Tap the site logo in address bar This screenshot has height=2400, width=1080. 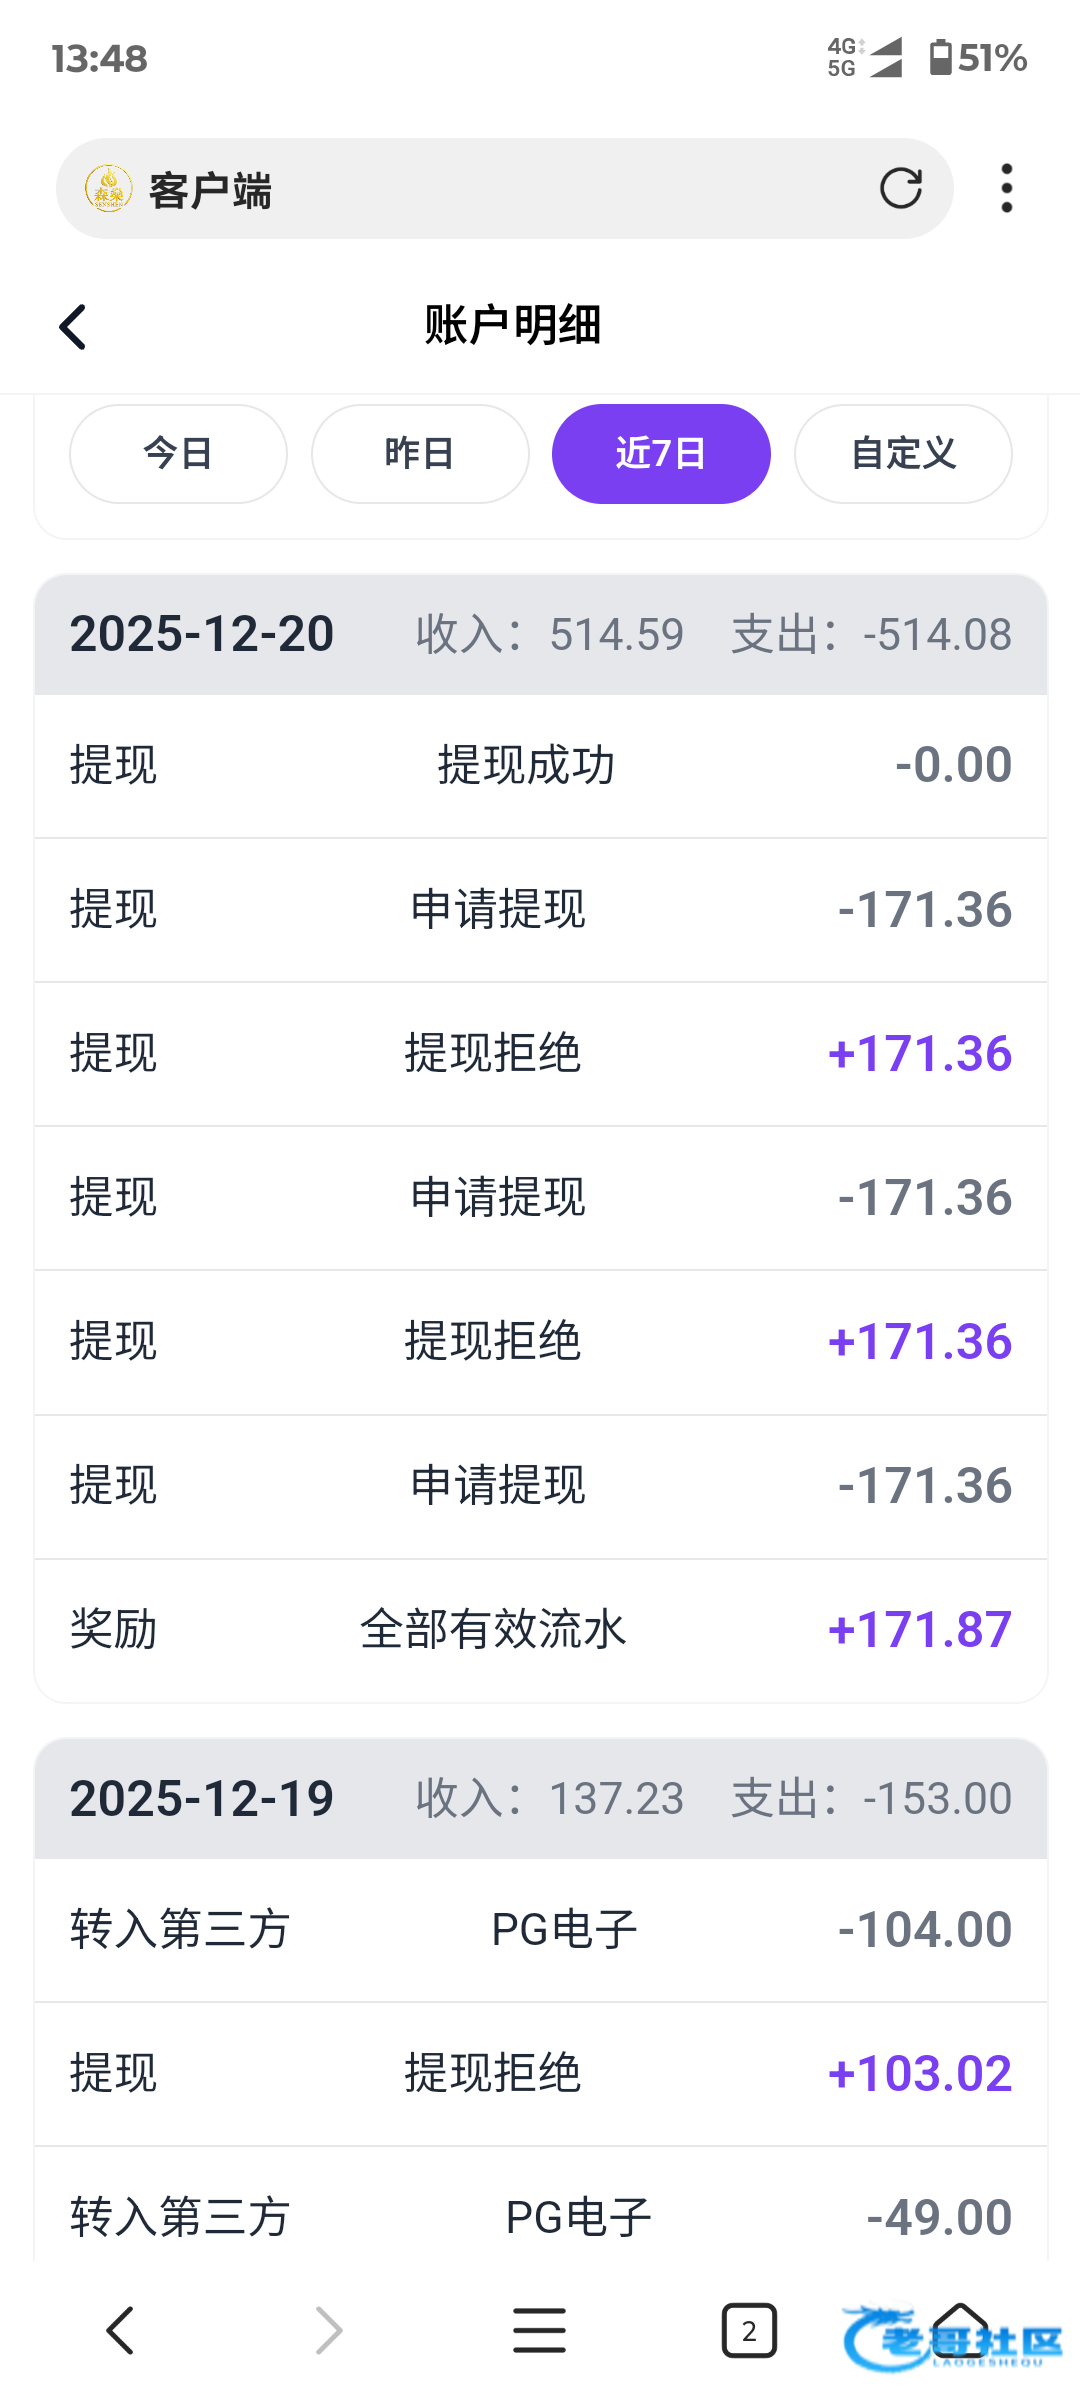point(109,188)
